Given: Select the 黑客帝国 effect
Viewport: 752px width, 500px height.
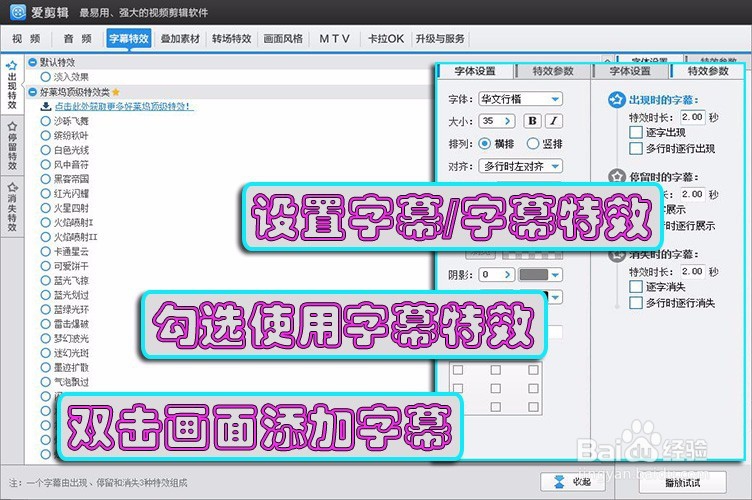Looking at the screenshot, I should [46, 179].
